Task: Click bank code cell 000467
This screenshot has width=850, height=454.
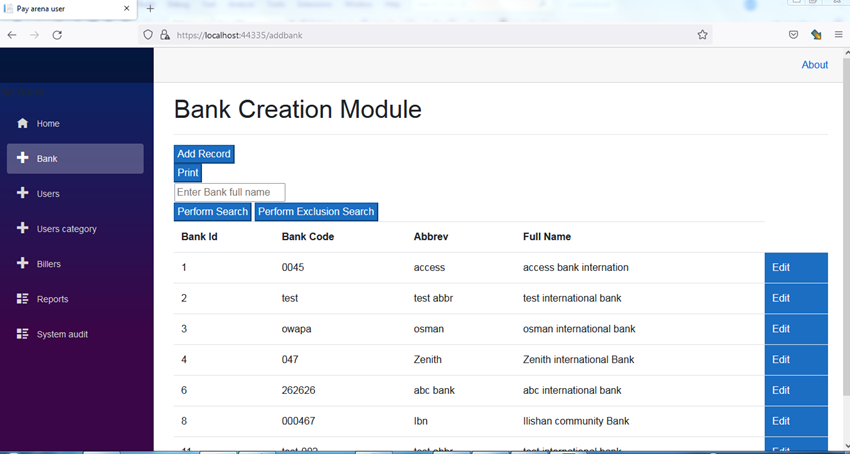Action: [299, 421]
